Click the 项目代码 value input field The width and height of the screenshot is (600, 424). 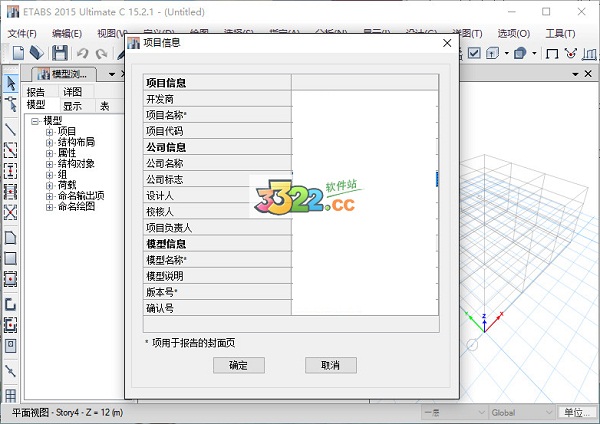pyautogui.click(x=365, y=131)
